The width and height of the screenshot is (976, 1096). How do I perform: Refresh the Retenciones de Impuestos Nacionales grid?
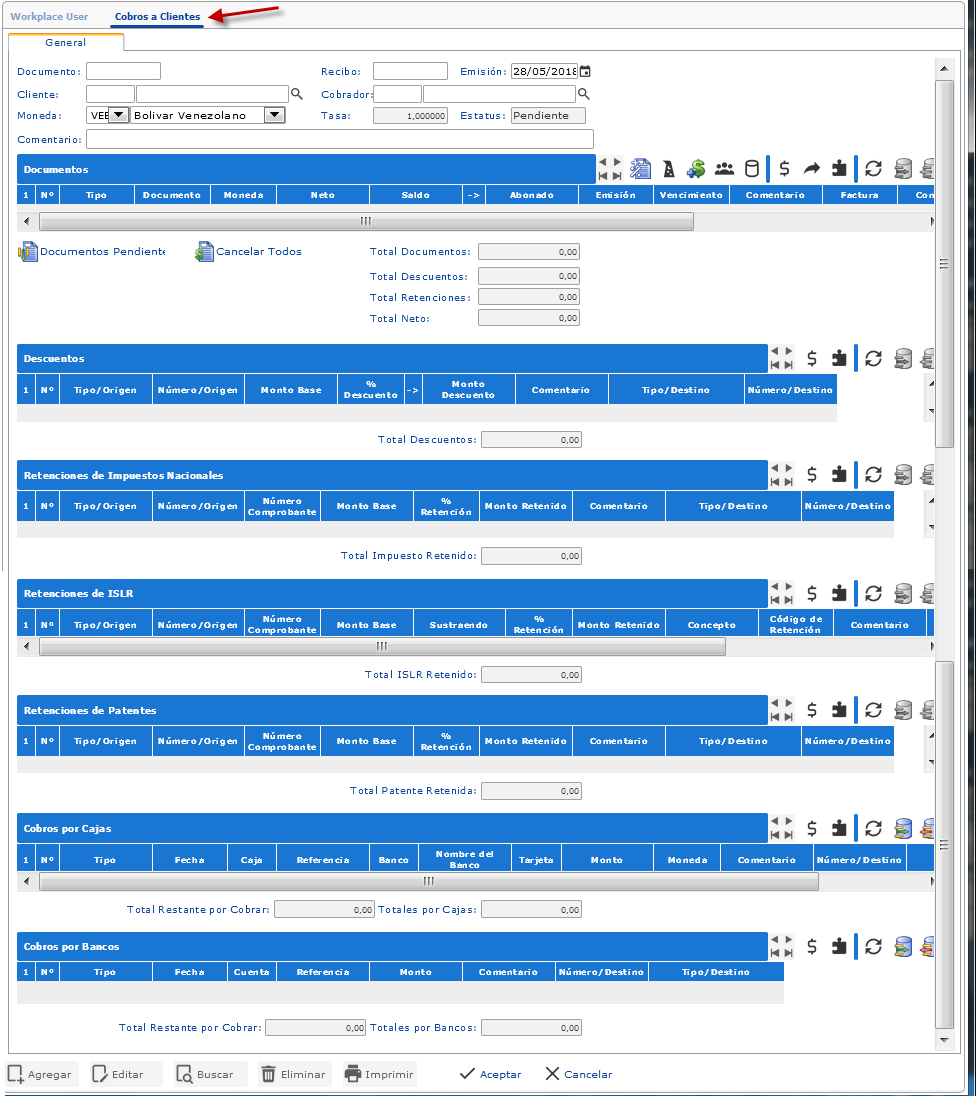(873, 475)
